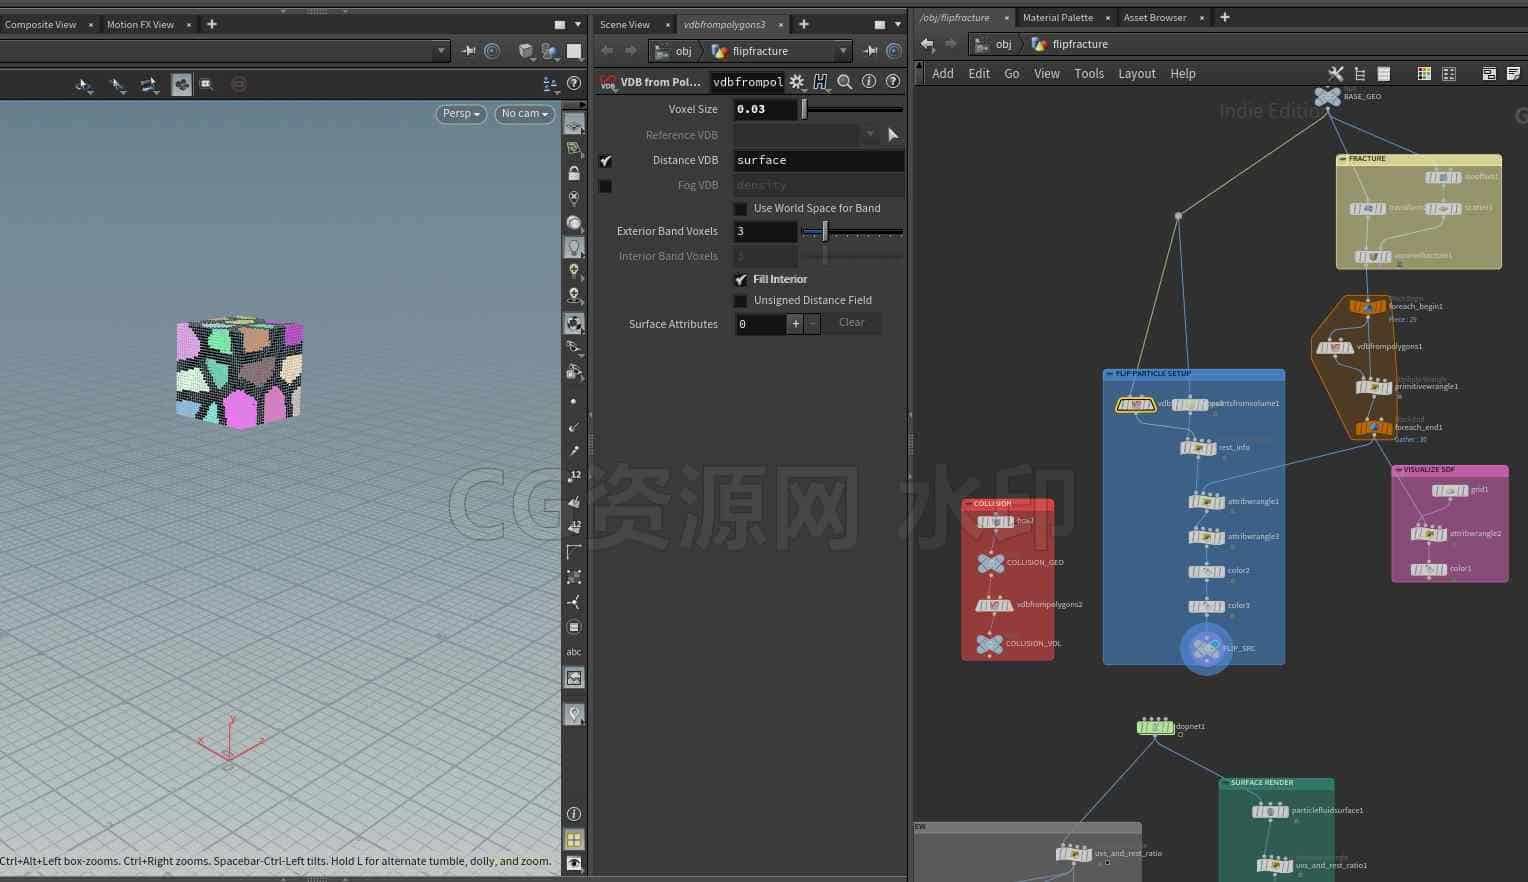Enable Unsigned Distance Field

click(740, 301)
